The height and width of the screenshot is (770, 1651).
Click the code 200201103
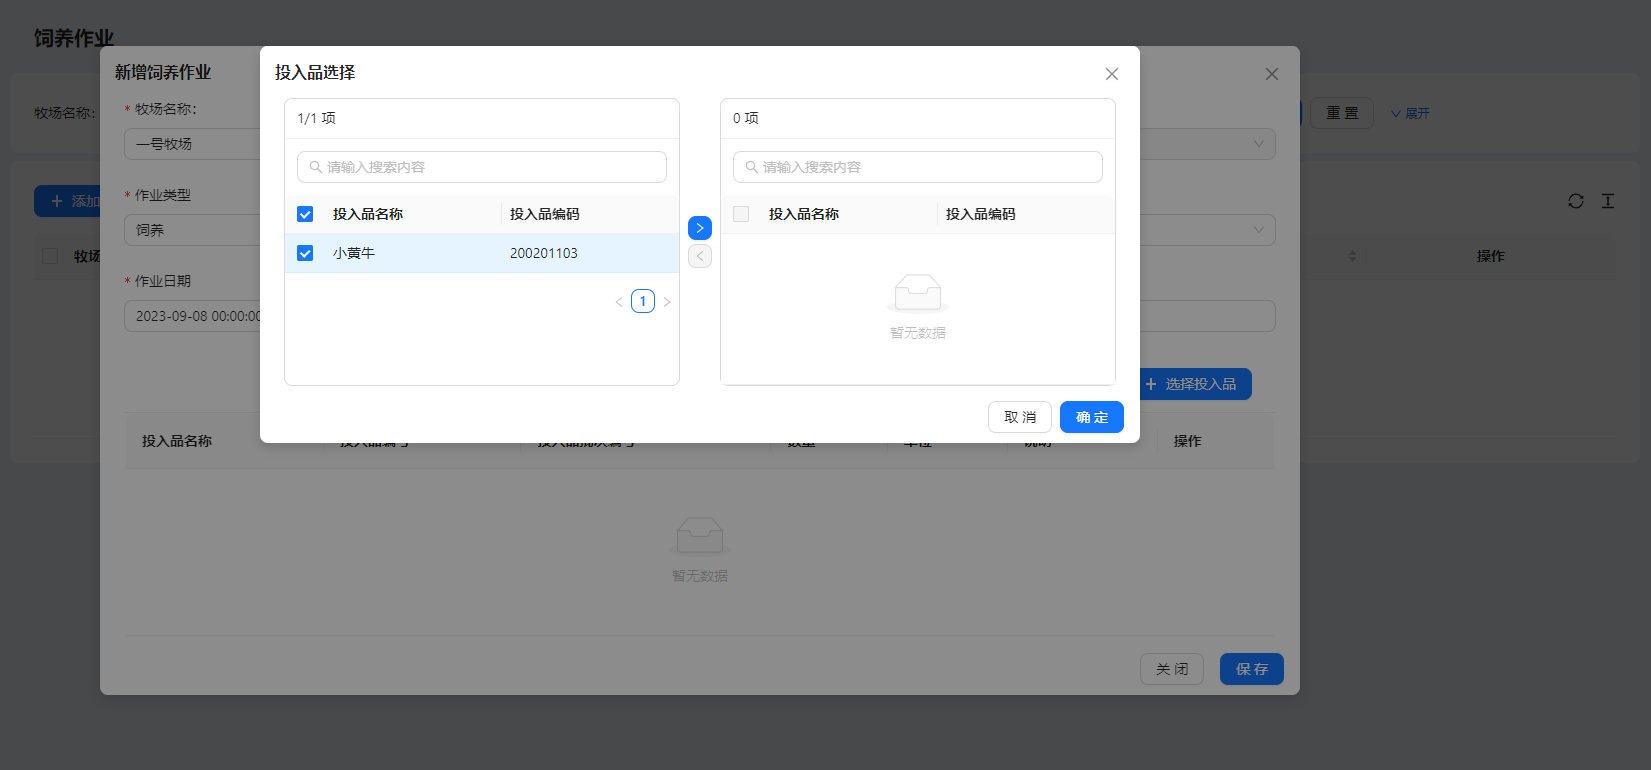tap(544, 253)
